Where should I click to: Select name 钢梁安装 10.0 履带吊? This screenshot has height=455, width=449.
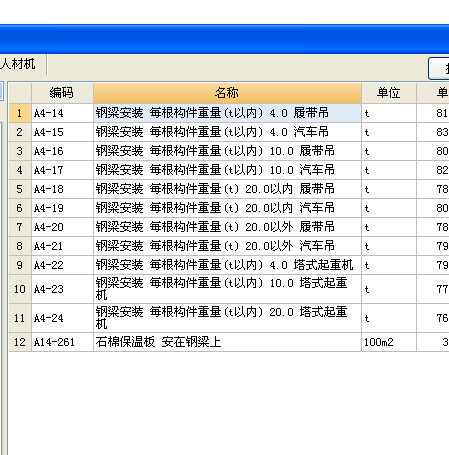[x=227, y=151]
